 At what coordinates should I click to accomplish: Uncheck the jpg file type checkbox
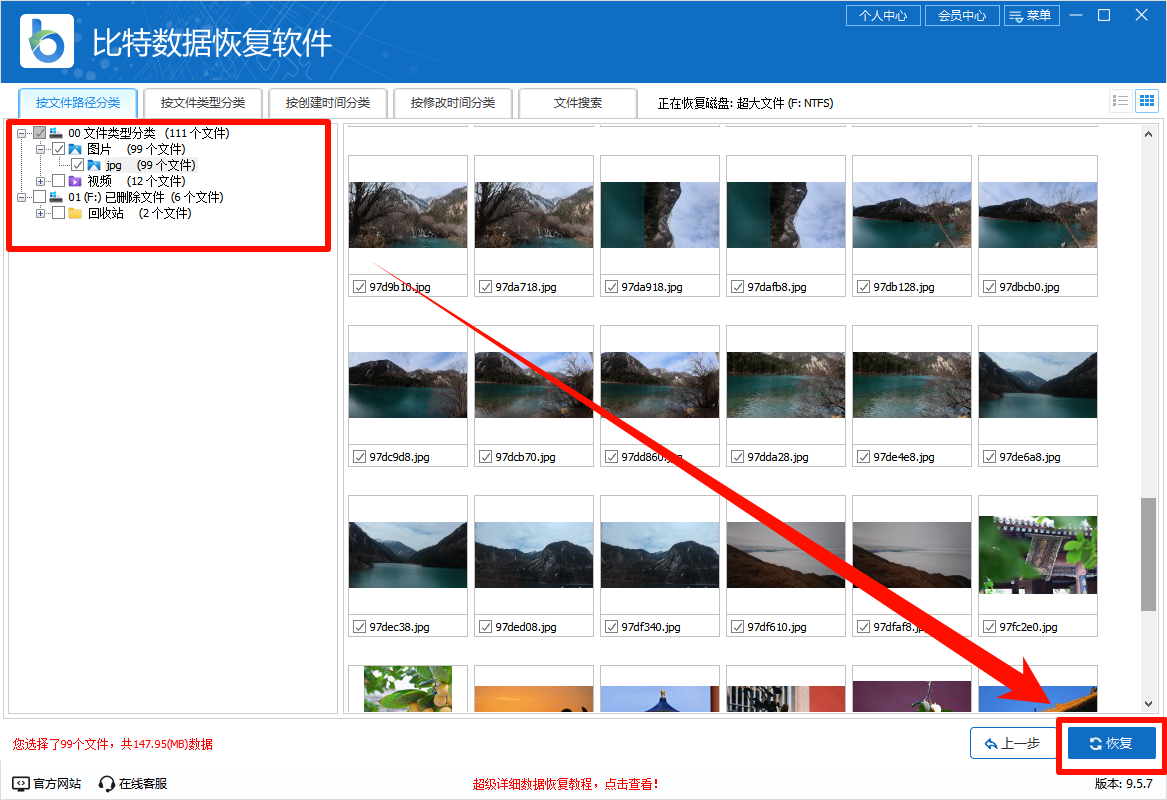[x=77, y=165]
